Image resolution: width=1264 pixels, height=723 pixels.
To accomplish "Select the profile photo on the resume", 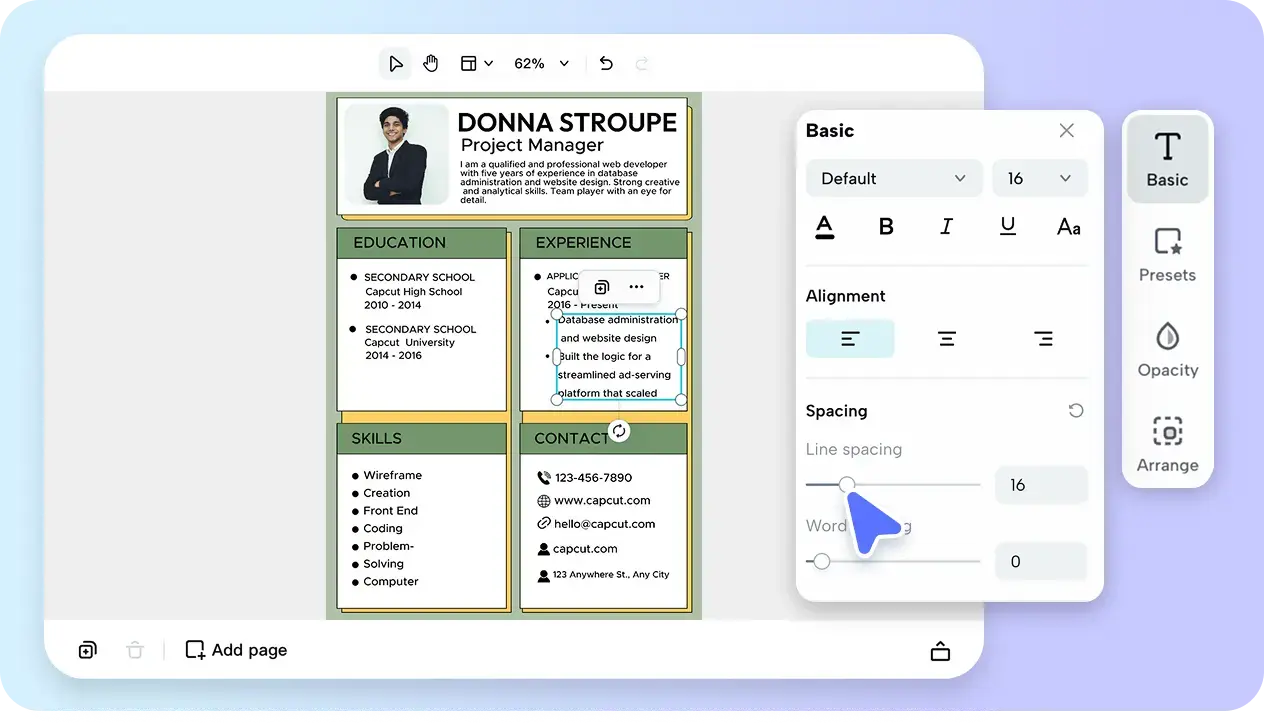I will point(397,156).
